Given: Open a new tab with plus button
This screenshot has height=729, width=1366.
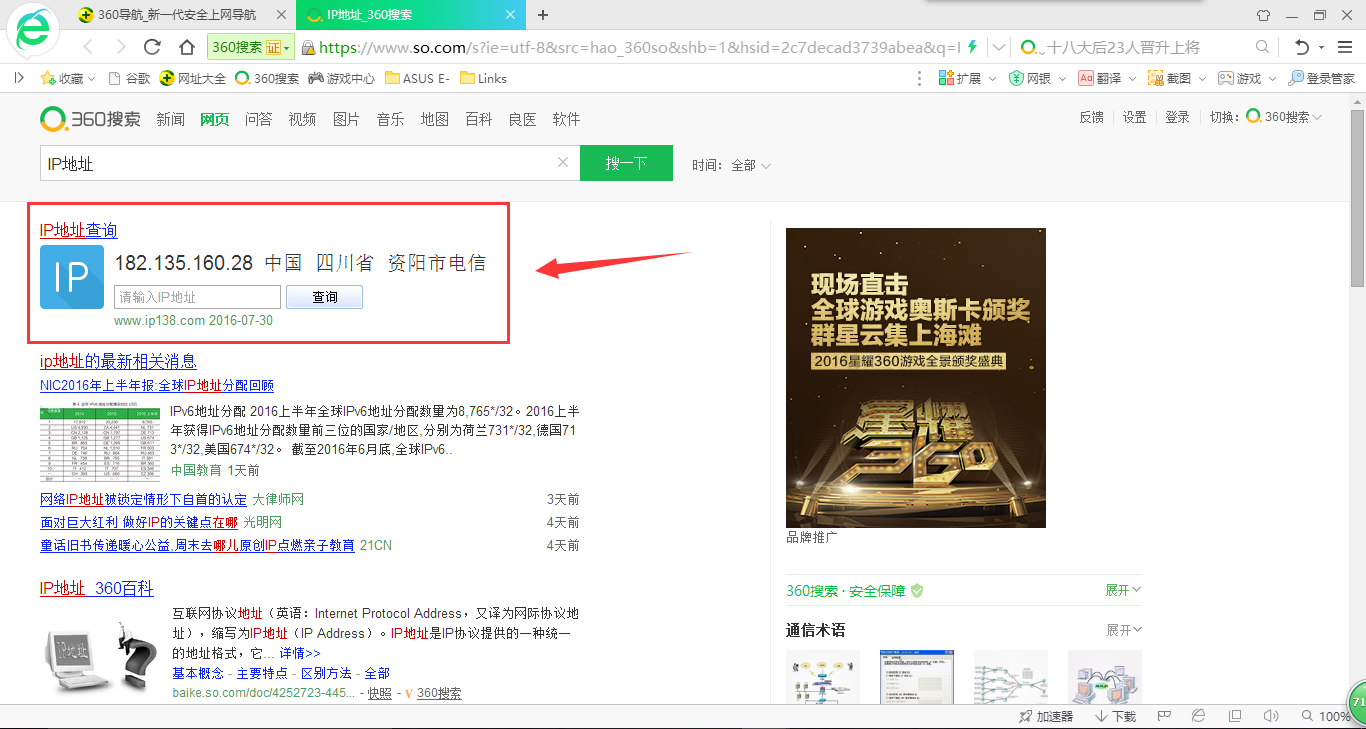Looking at the screenshot, I should tap(543, 15).
